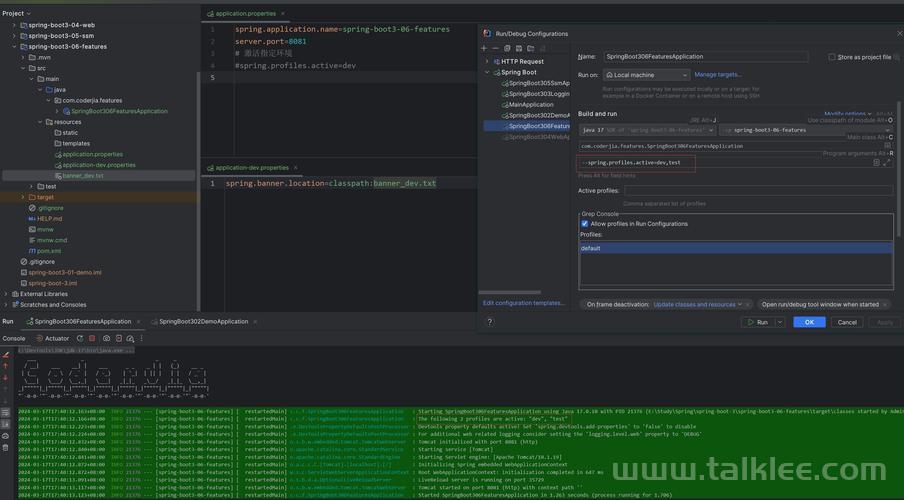
Task: Expand External Libraries node
Action: tap(6, 294)
